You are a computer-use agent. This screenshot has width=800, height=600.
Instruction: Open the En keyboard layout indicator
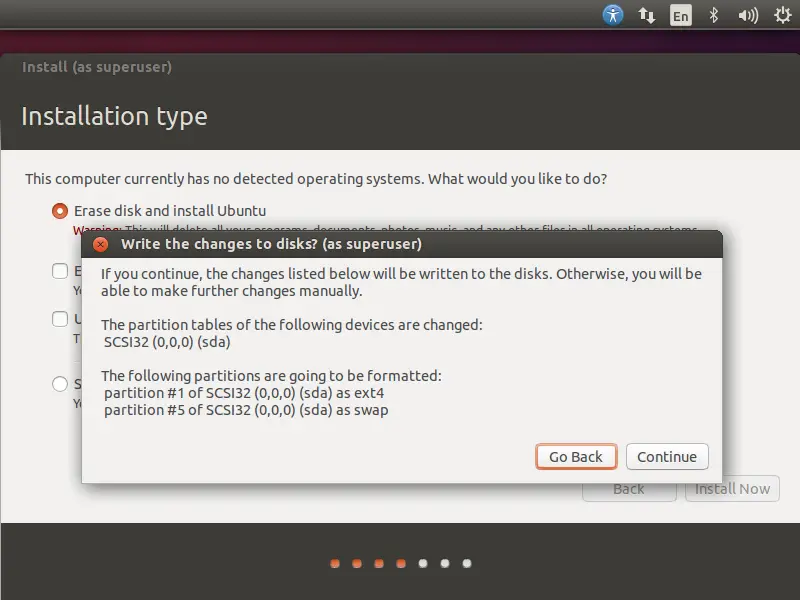pyautogui.click(x=681, y=15)
